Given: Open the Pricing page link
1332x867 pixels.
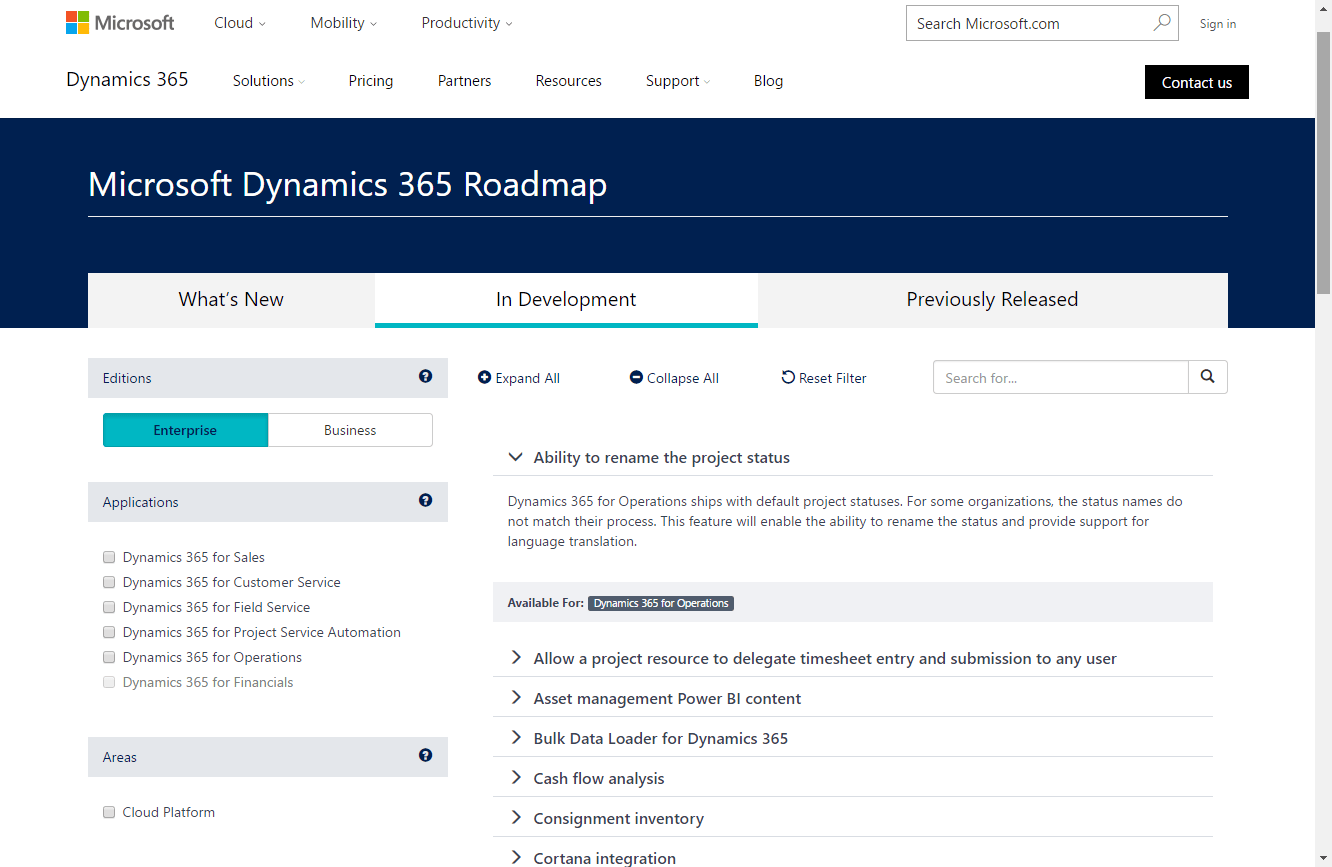Looking at the screenshot, I should (x=370, y=81).
